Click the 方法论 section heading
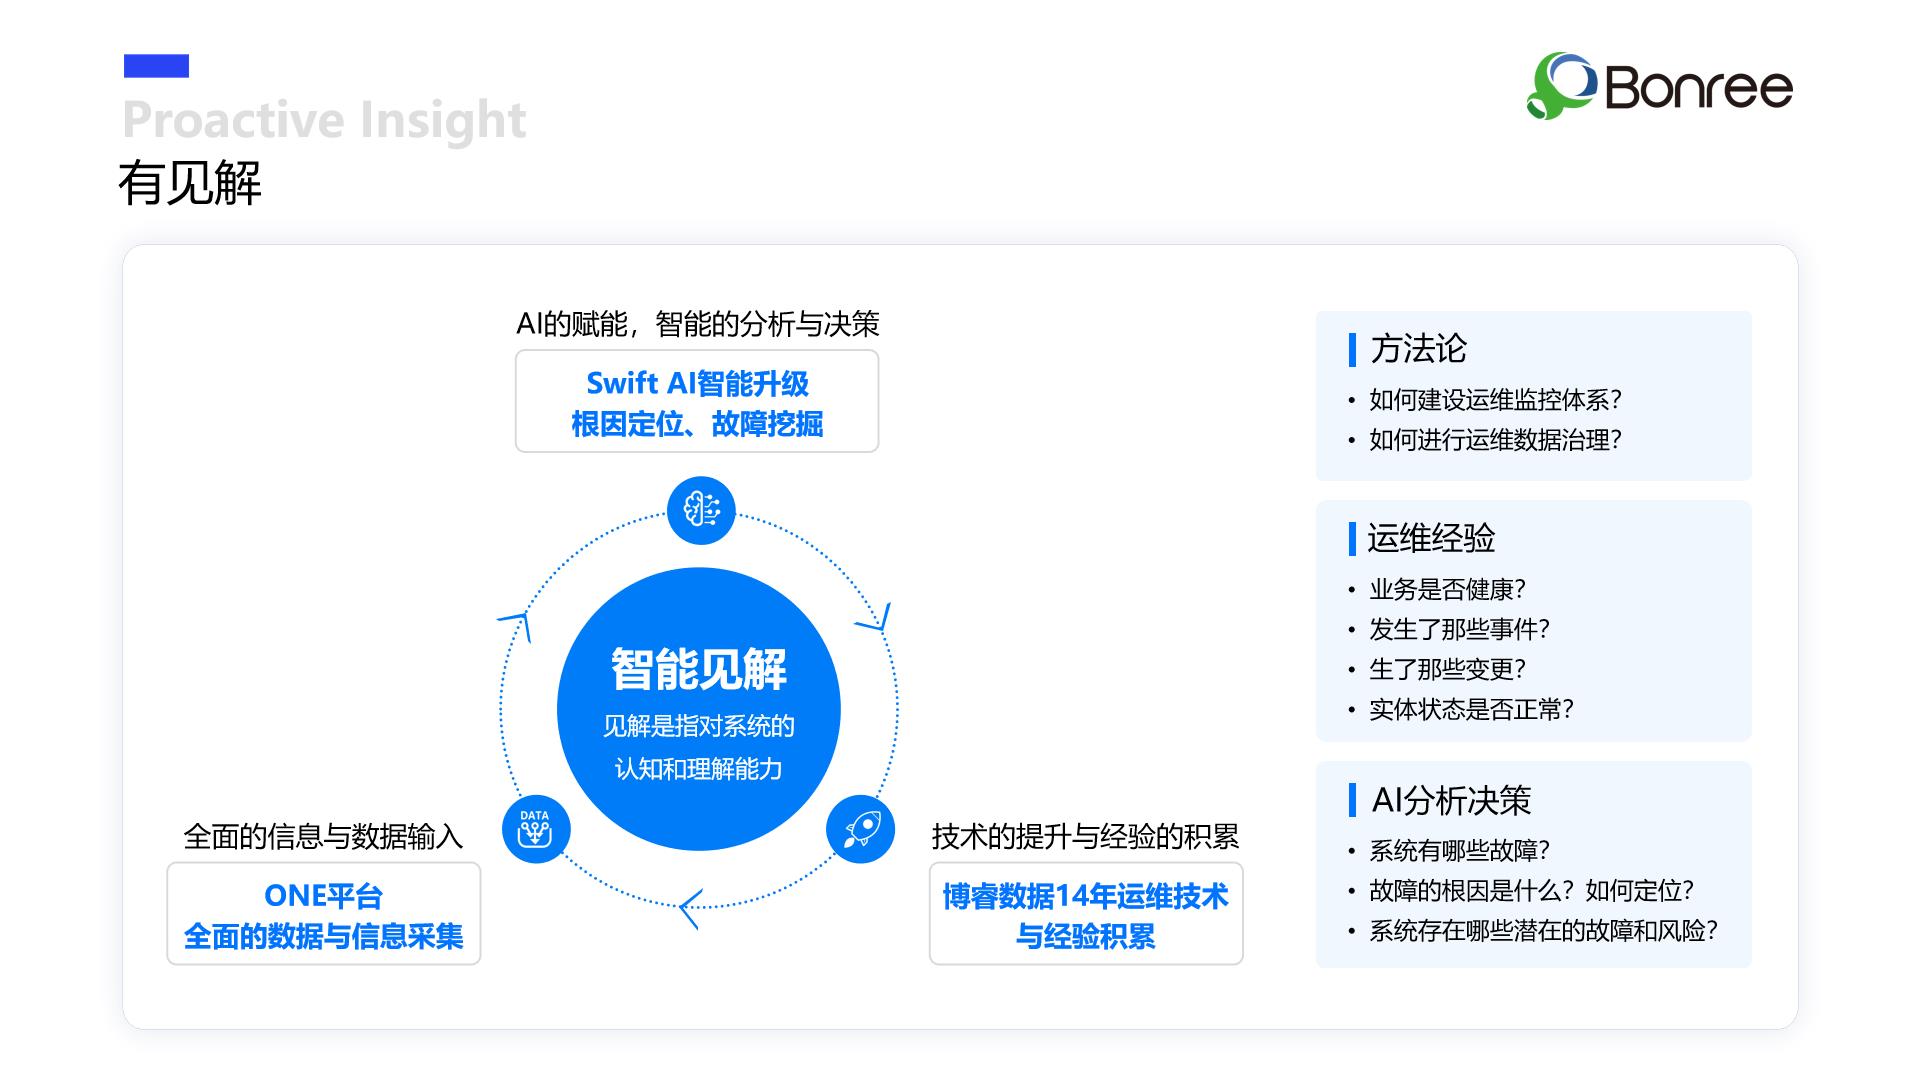 [x=1418, y=349]
